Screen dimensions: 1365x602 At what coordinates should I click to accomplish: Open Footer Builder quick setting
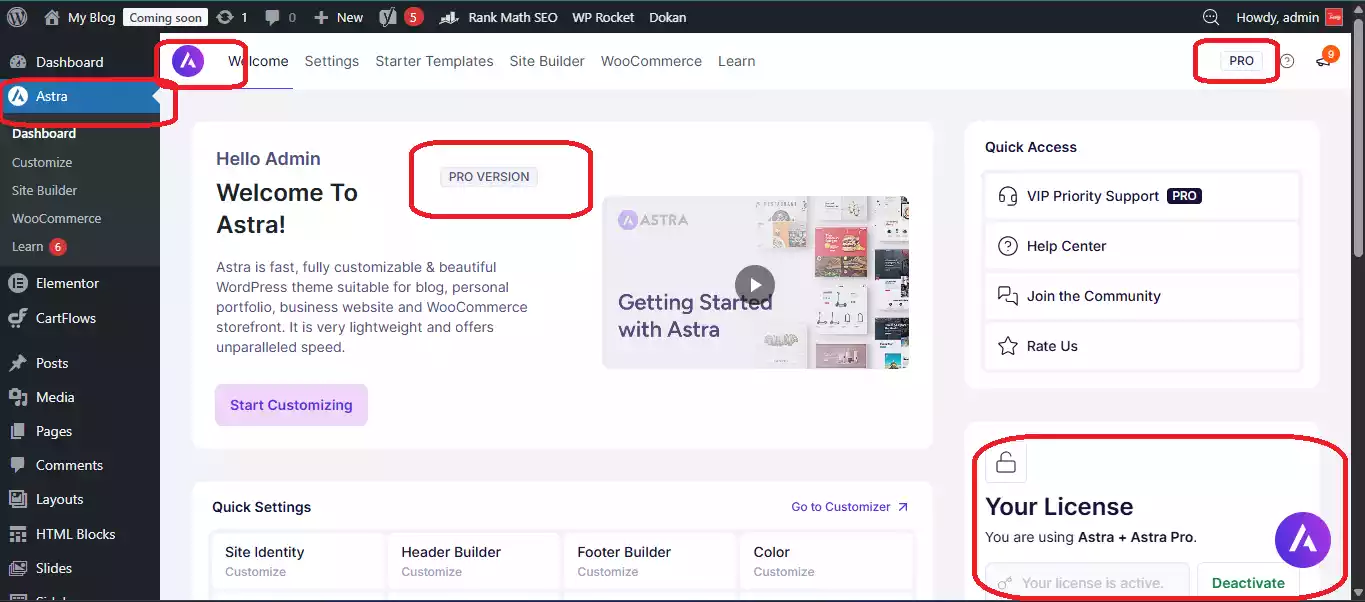[650, 561]
